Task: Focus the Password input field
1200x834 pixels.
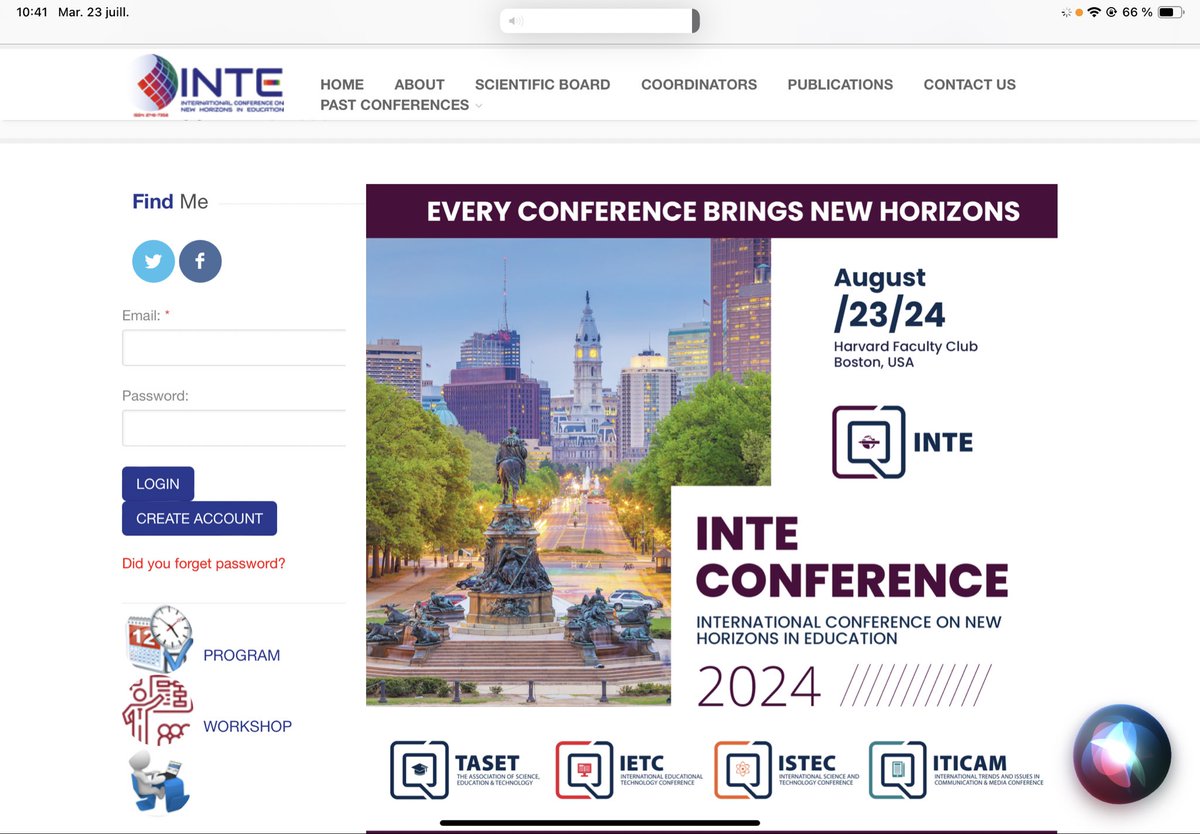Action: coord(234,428)
